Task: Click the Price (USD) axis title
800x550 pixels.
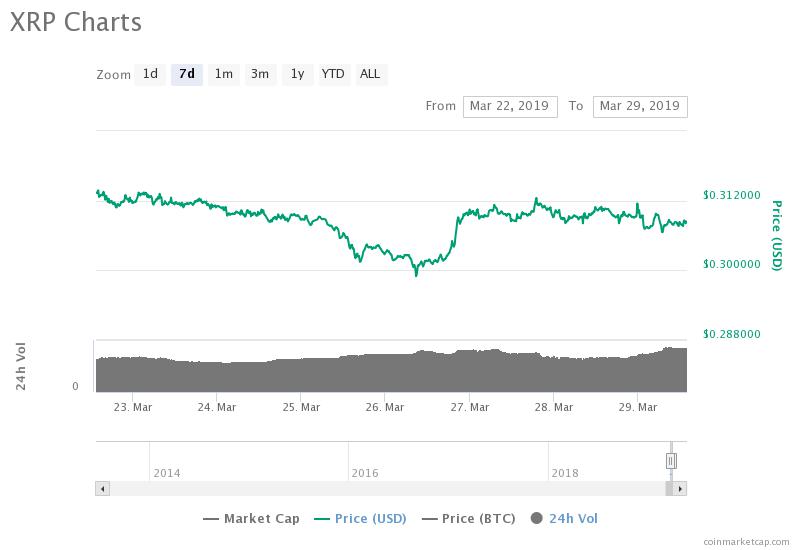Action: pyautogui.click(x=777, y=235)
